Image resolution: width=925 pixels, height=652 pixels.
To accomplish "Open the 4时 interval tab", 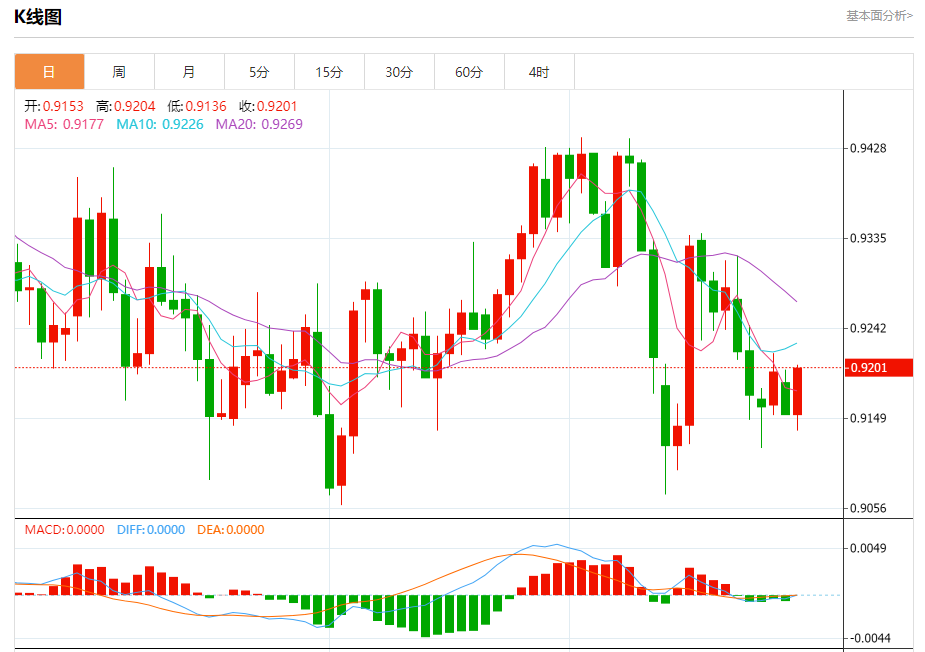I will tap(539, 72).
